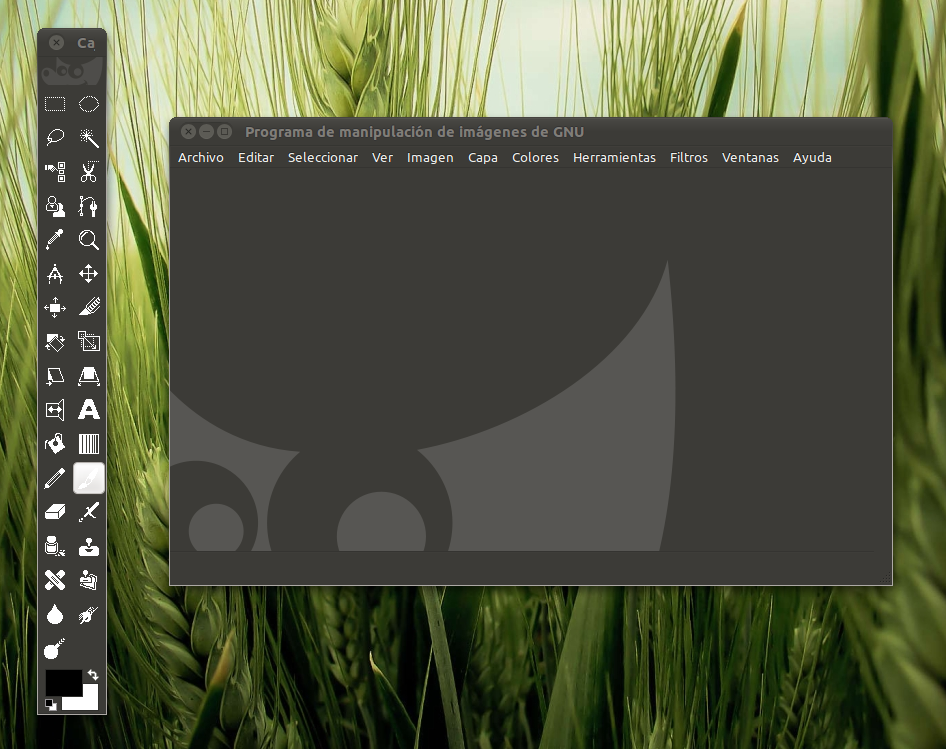Activate the Foreground Select tool
Screen dimensions: 946x749
55,206
